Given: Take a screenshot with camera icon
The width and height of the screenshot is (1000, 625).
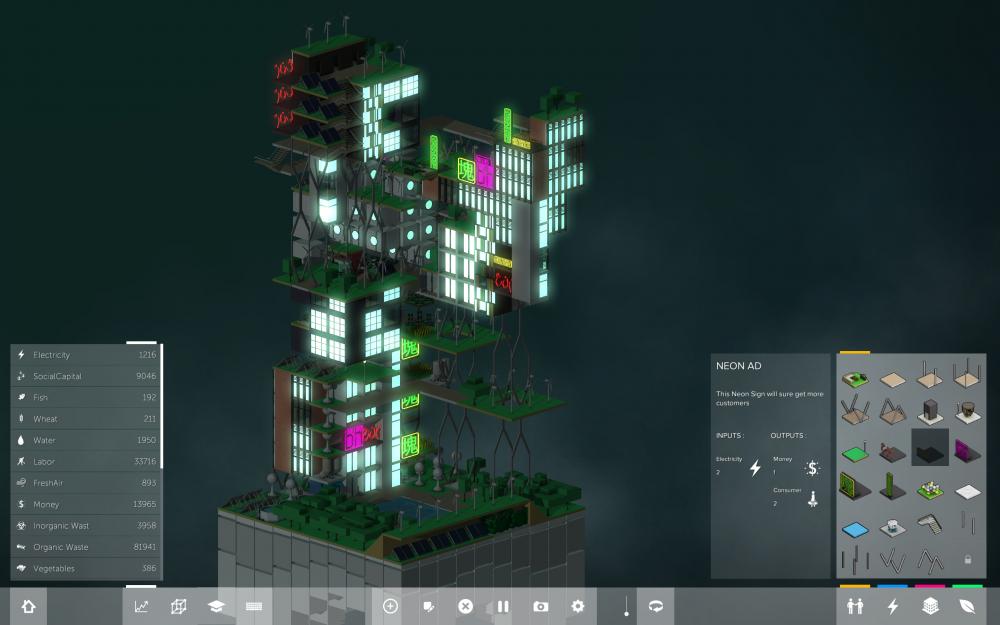Looking at the screenshot, I should 541,606.
